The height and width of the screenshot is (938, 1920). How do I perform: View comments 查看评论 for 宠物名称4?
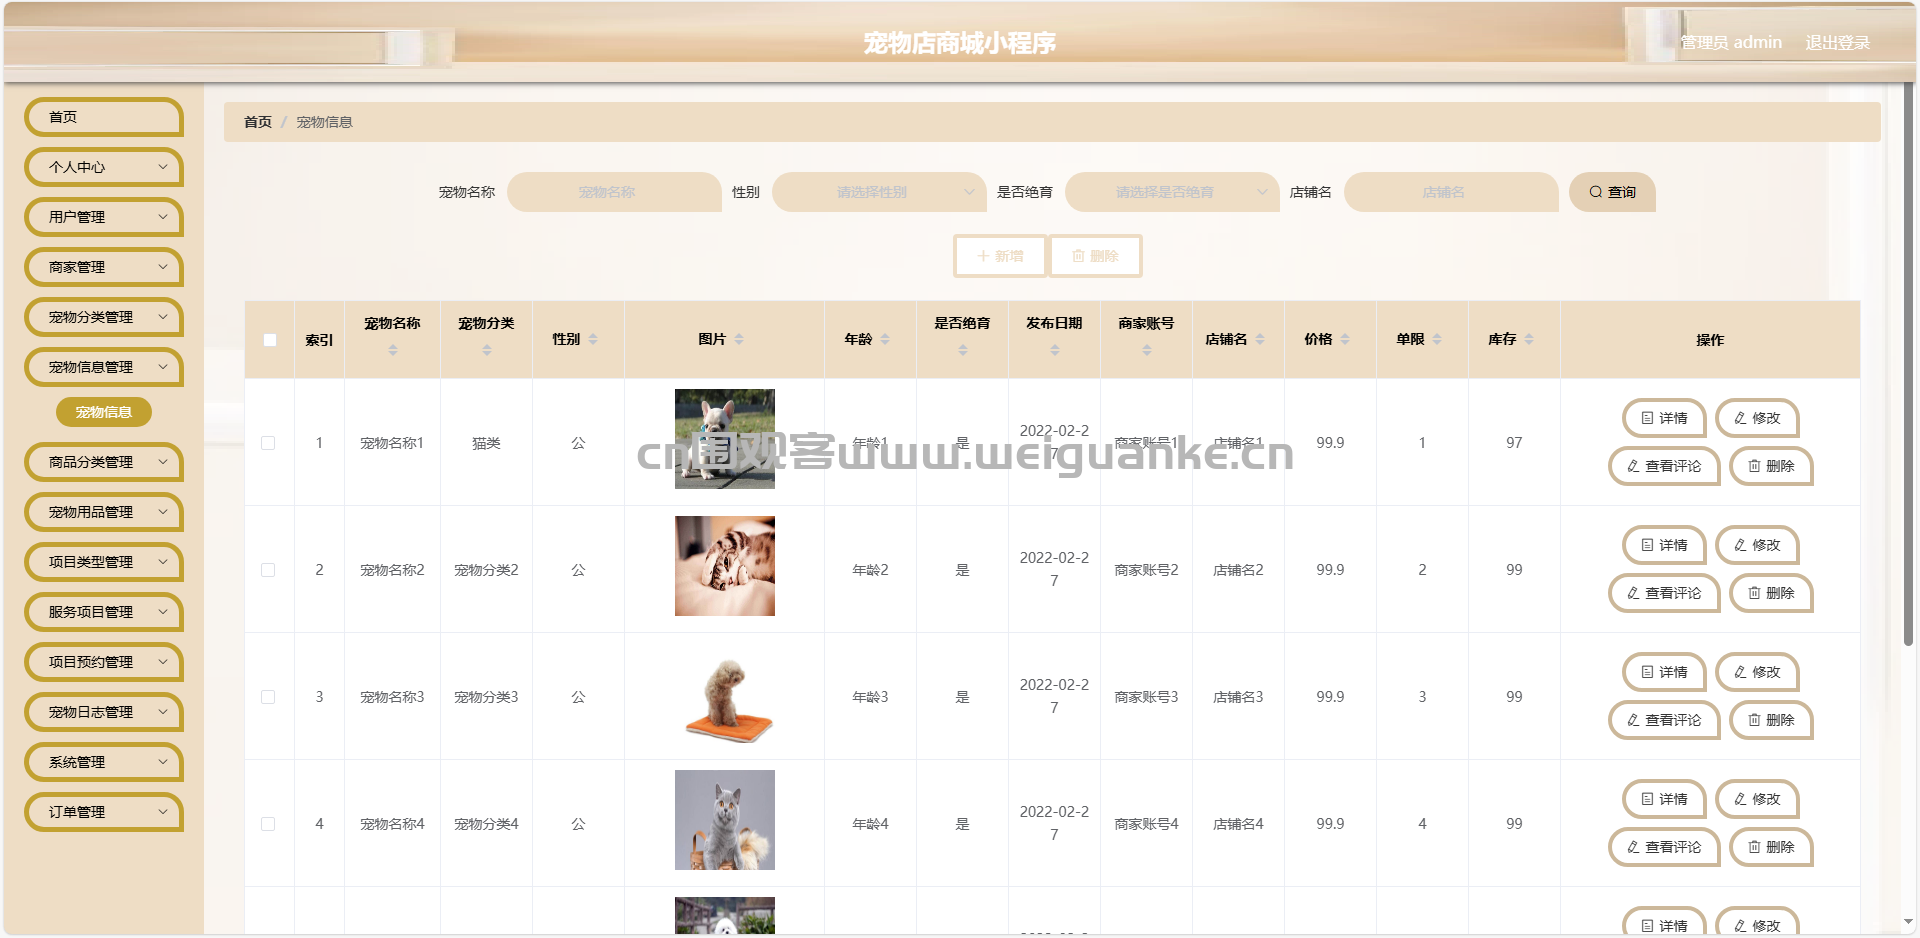coord(1664,847)
